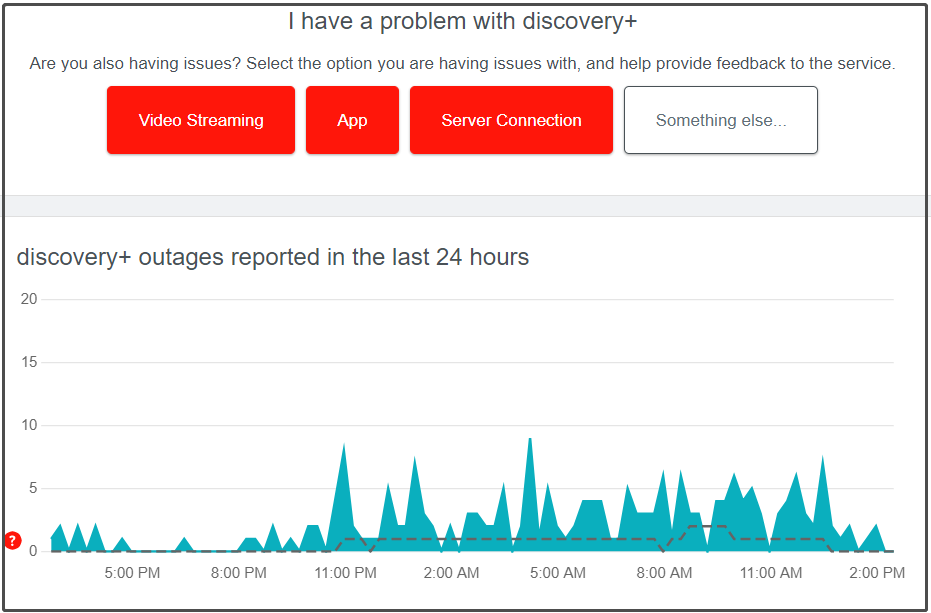Click the y-axis value 10
Screen dimensions: 931x613
(x=28, y=425)
